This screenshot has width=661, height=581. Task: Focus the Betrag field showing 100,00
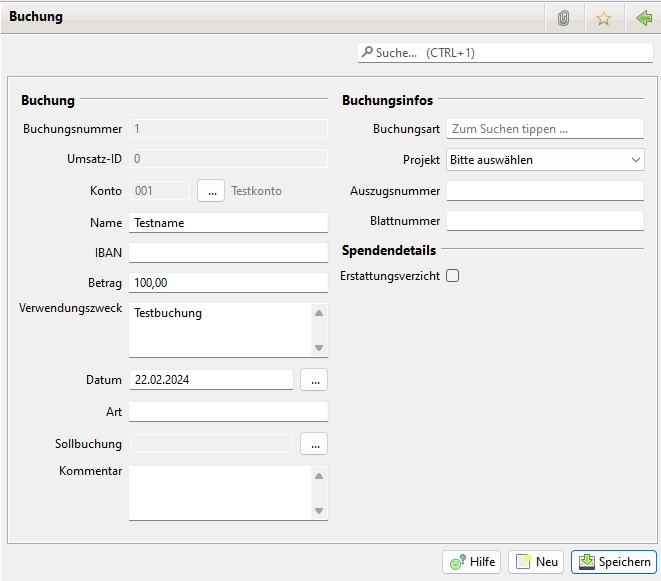pos(228,283)
